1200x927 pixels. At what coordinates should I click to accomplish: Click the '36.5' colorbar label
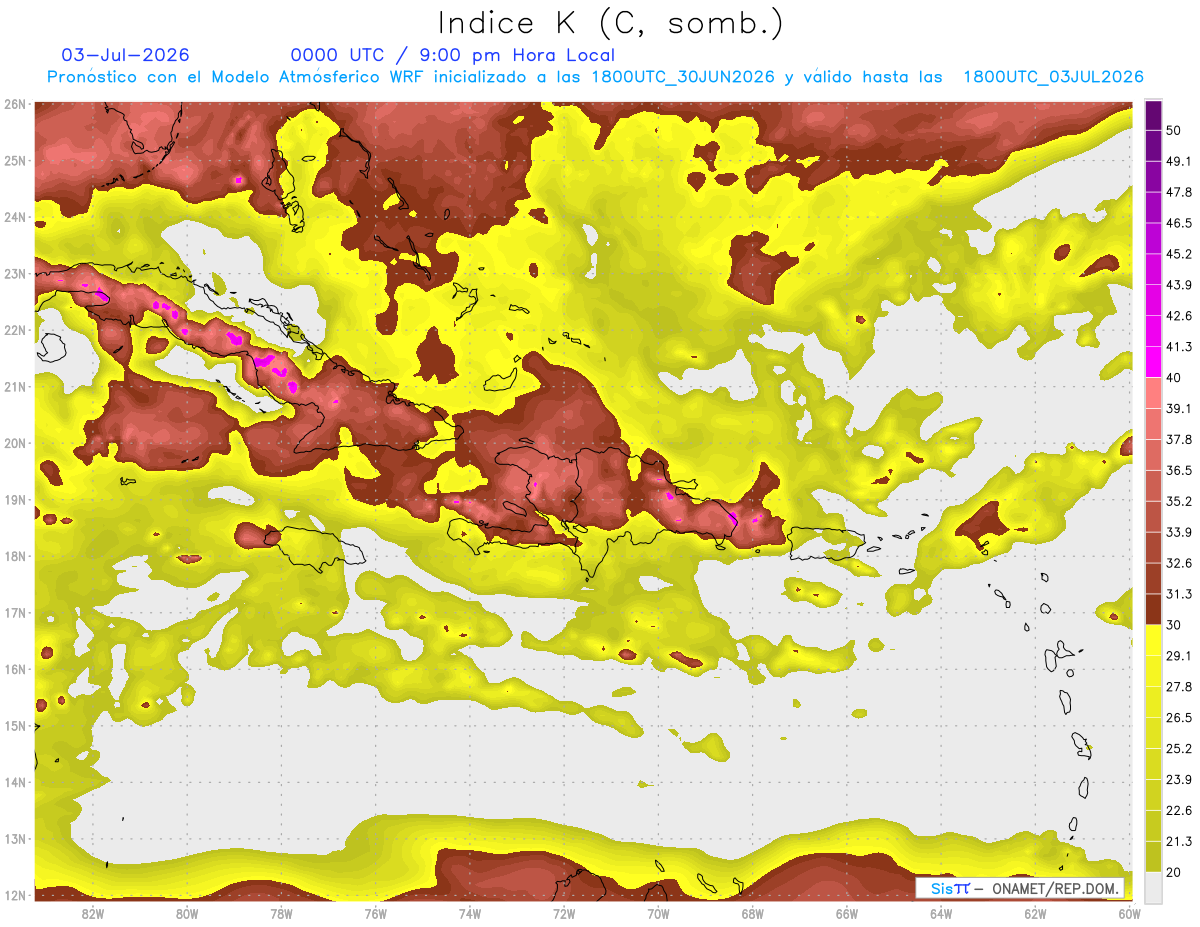(x=1178, y=470)
